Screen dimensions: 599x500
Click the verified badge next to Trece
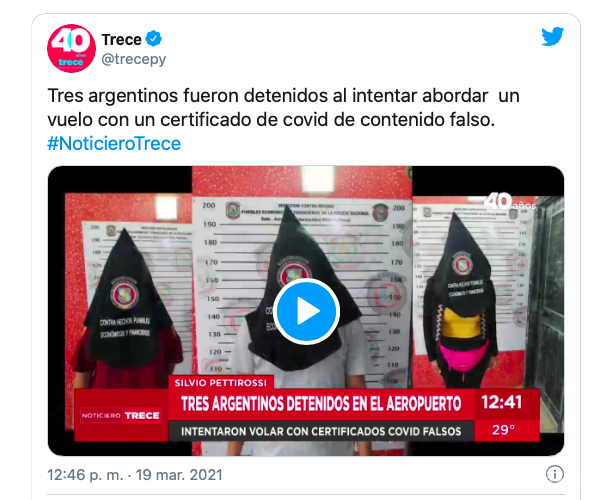154,39
